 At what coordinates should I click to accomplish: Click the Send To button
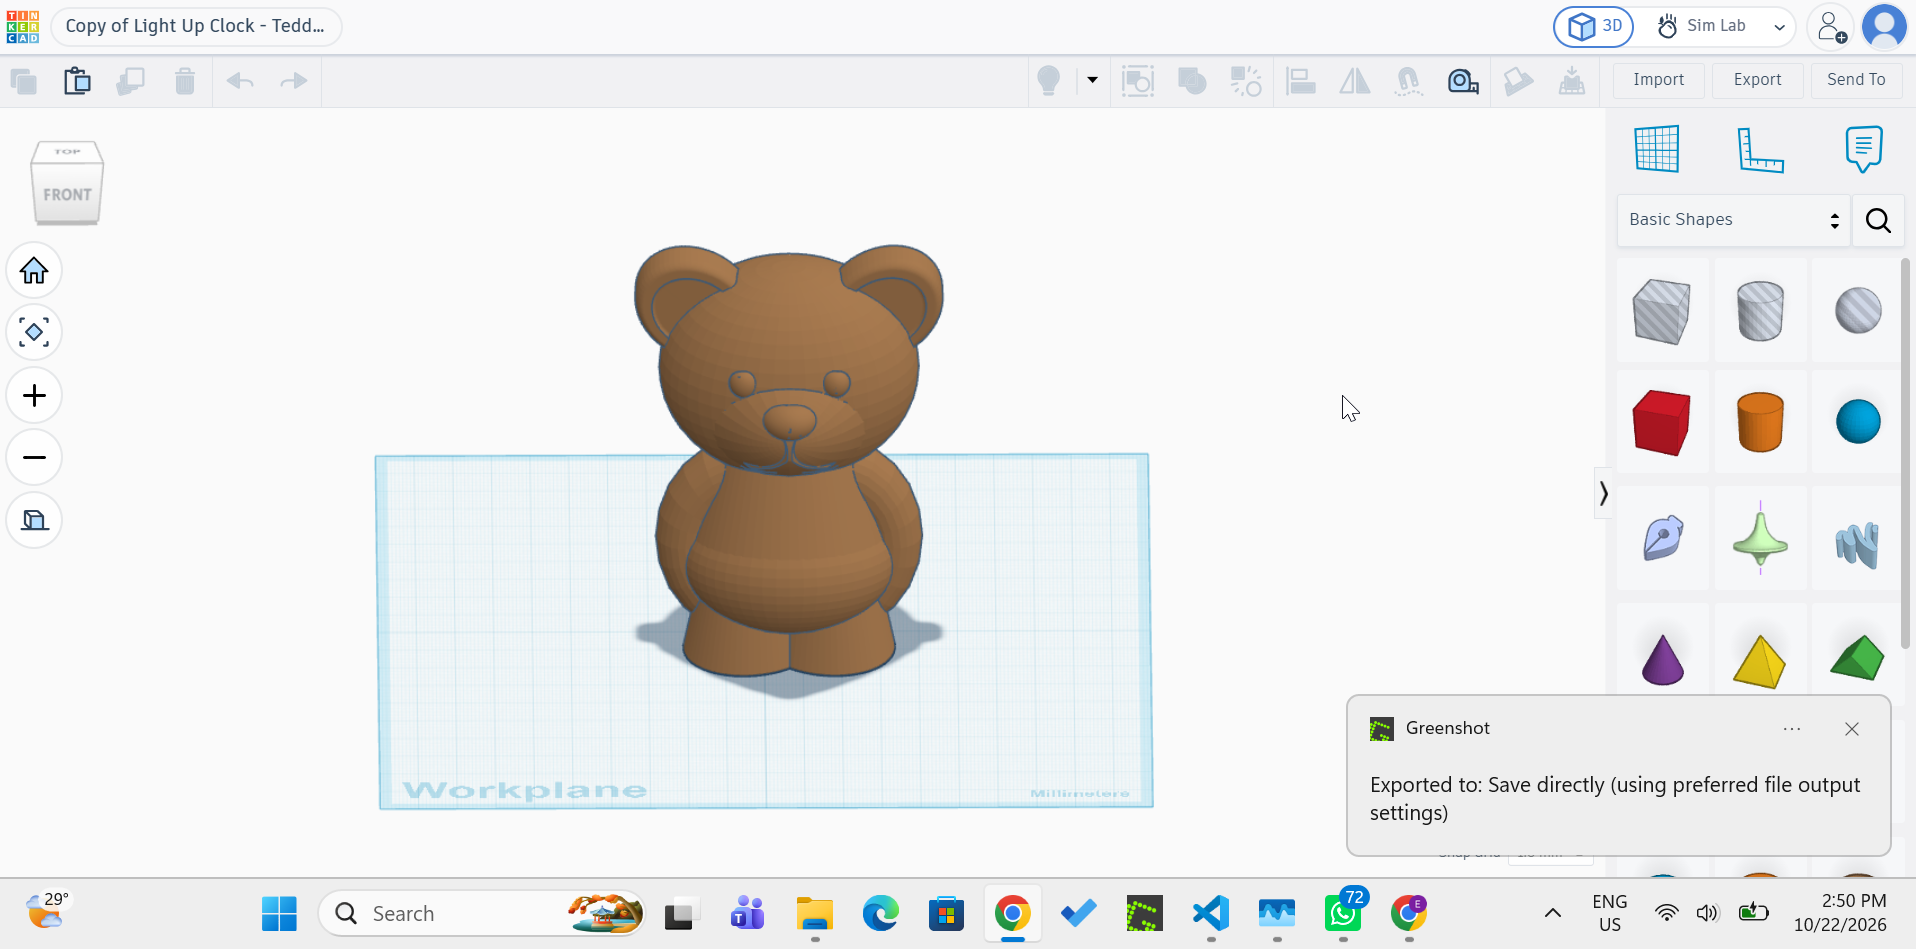point(1856,80)
